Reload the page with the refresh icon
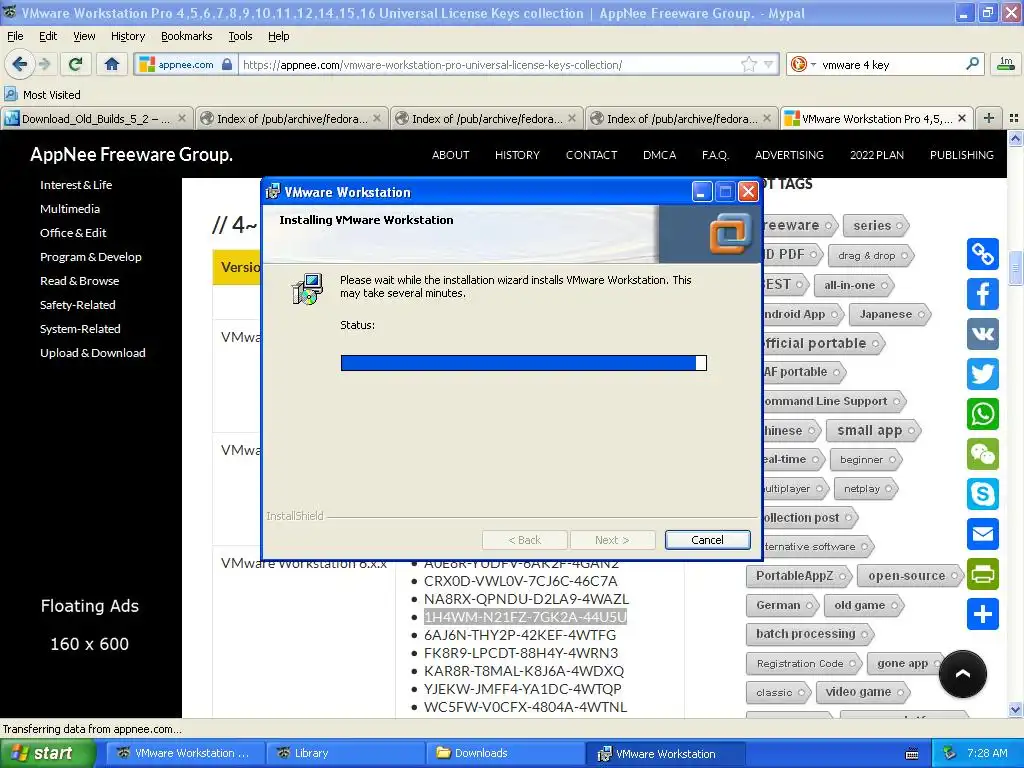 point(76,64)
